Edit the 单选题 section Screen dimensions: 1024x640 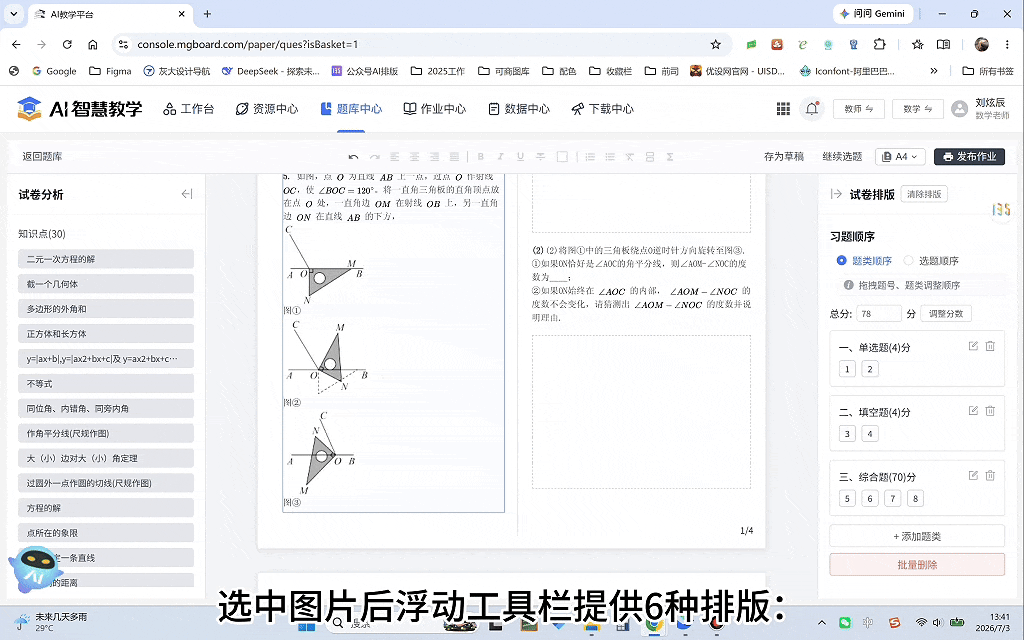point(973,346)
